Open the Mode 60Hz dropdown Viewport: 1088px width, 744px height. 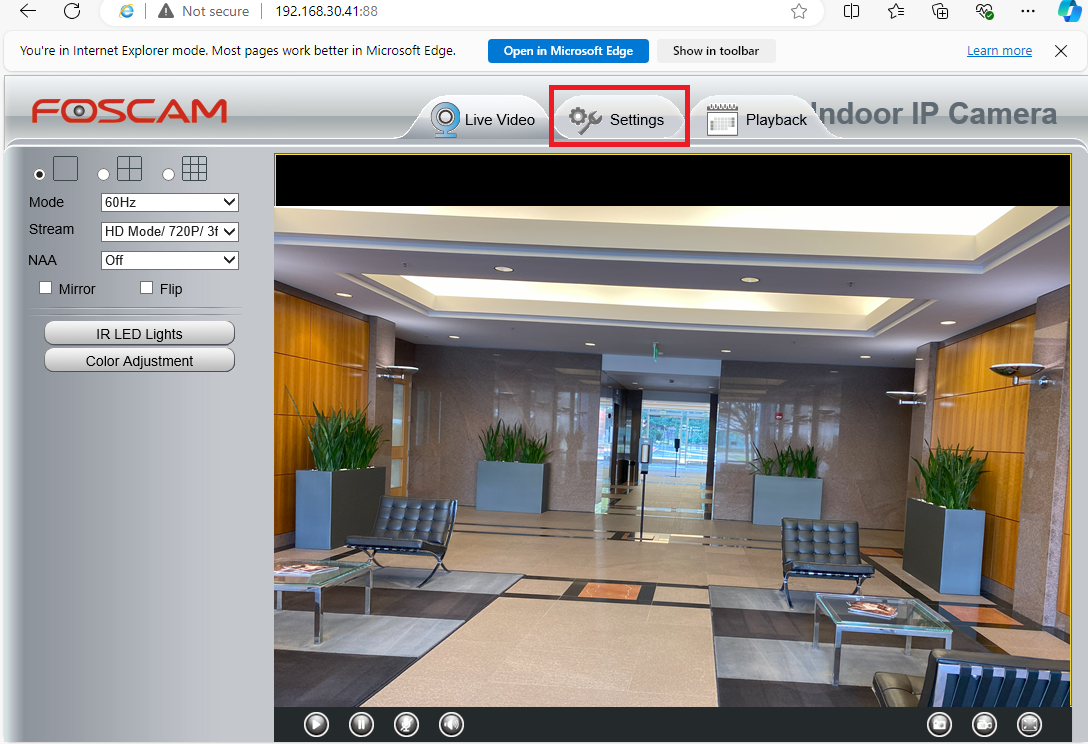[170, 202]
